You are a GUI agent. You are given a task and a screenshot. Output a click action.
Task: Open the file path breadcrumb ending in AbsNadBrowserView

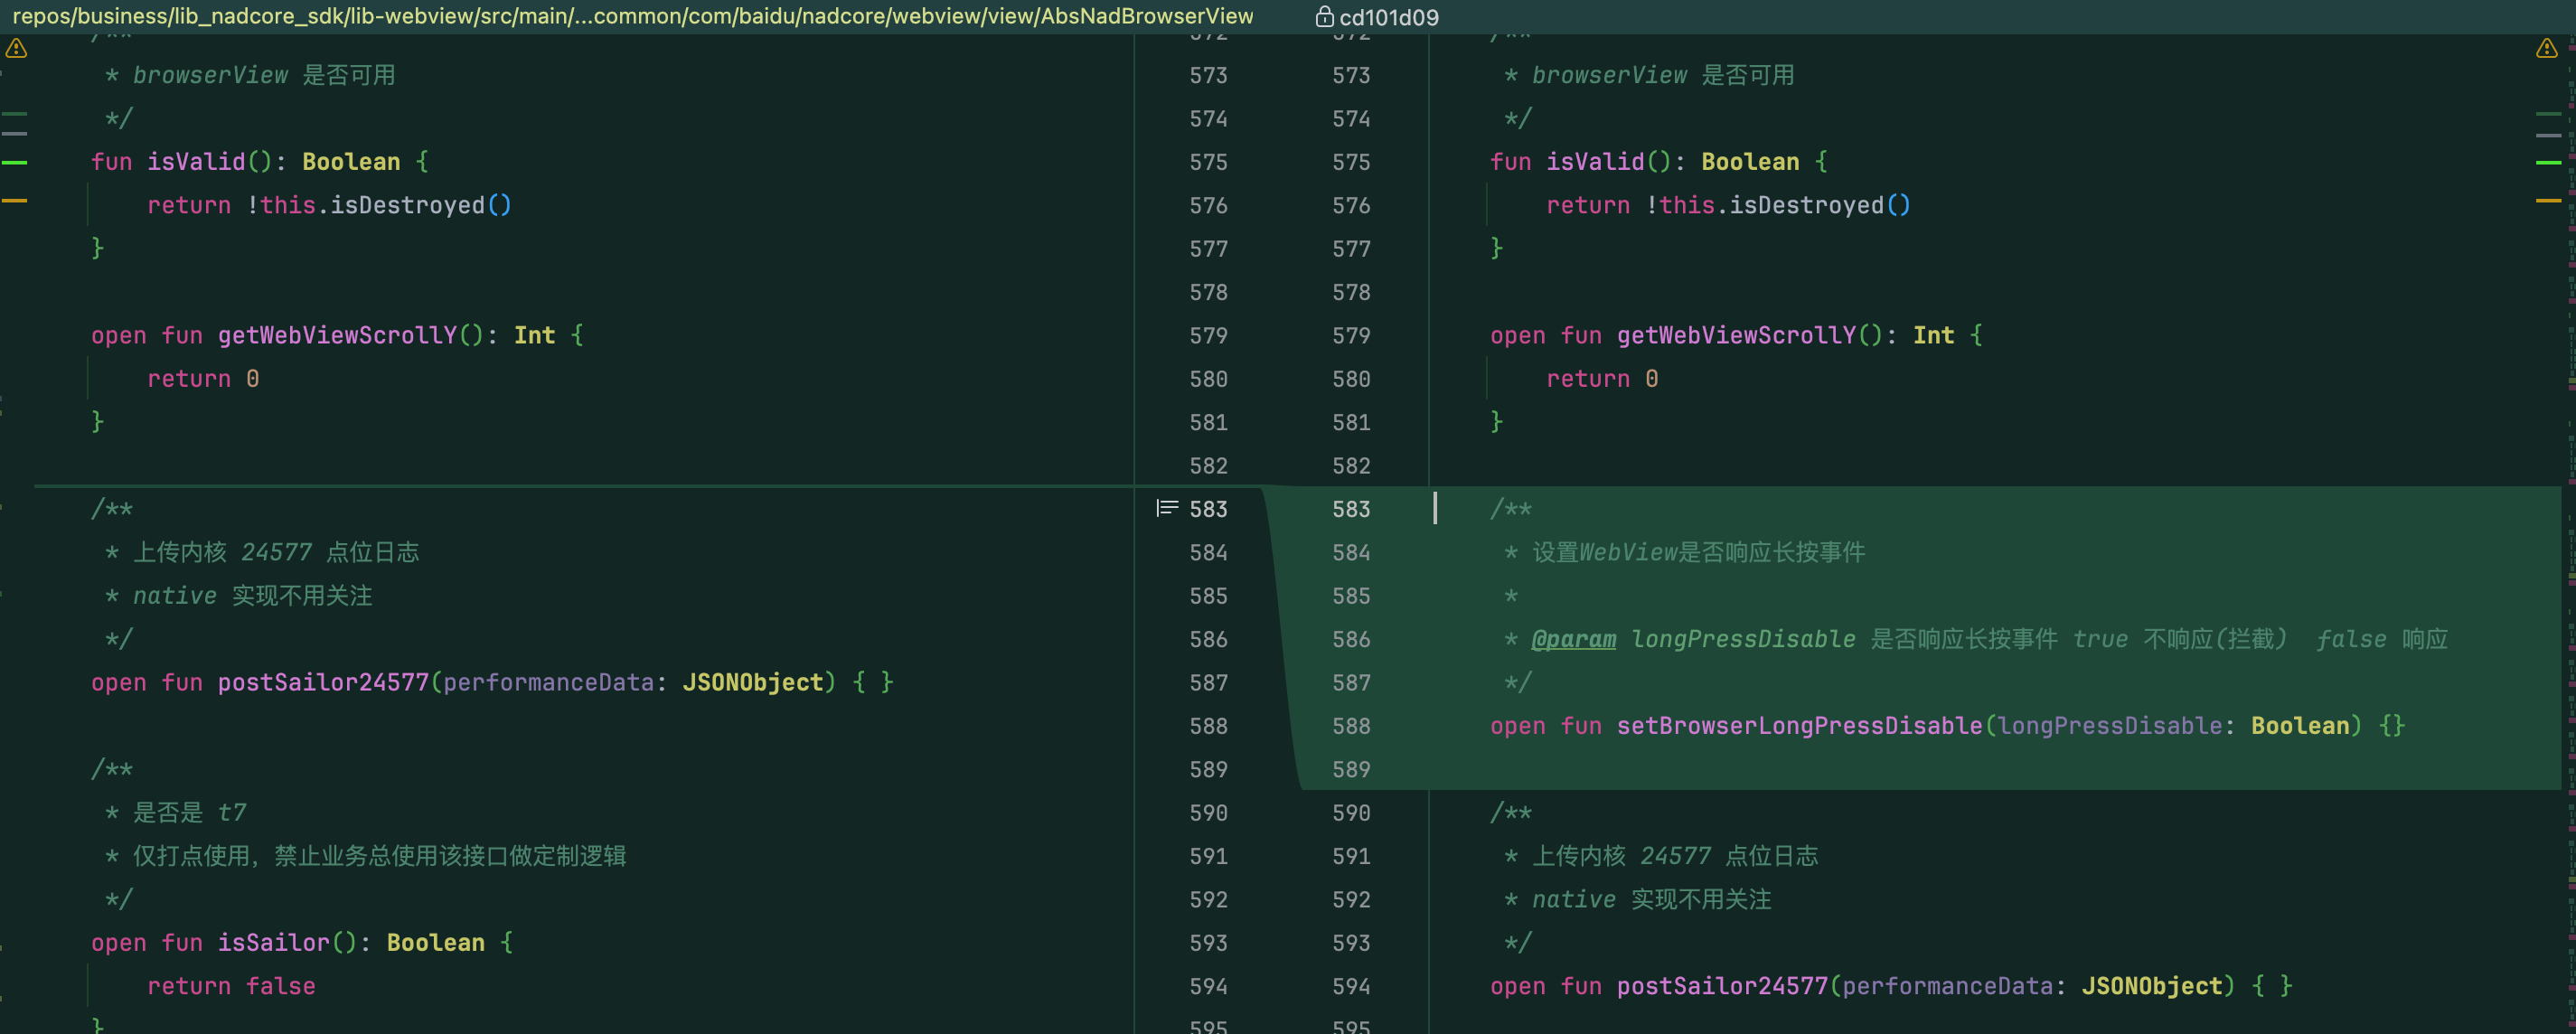[632, 16]
